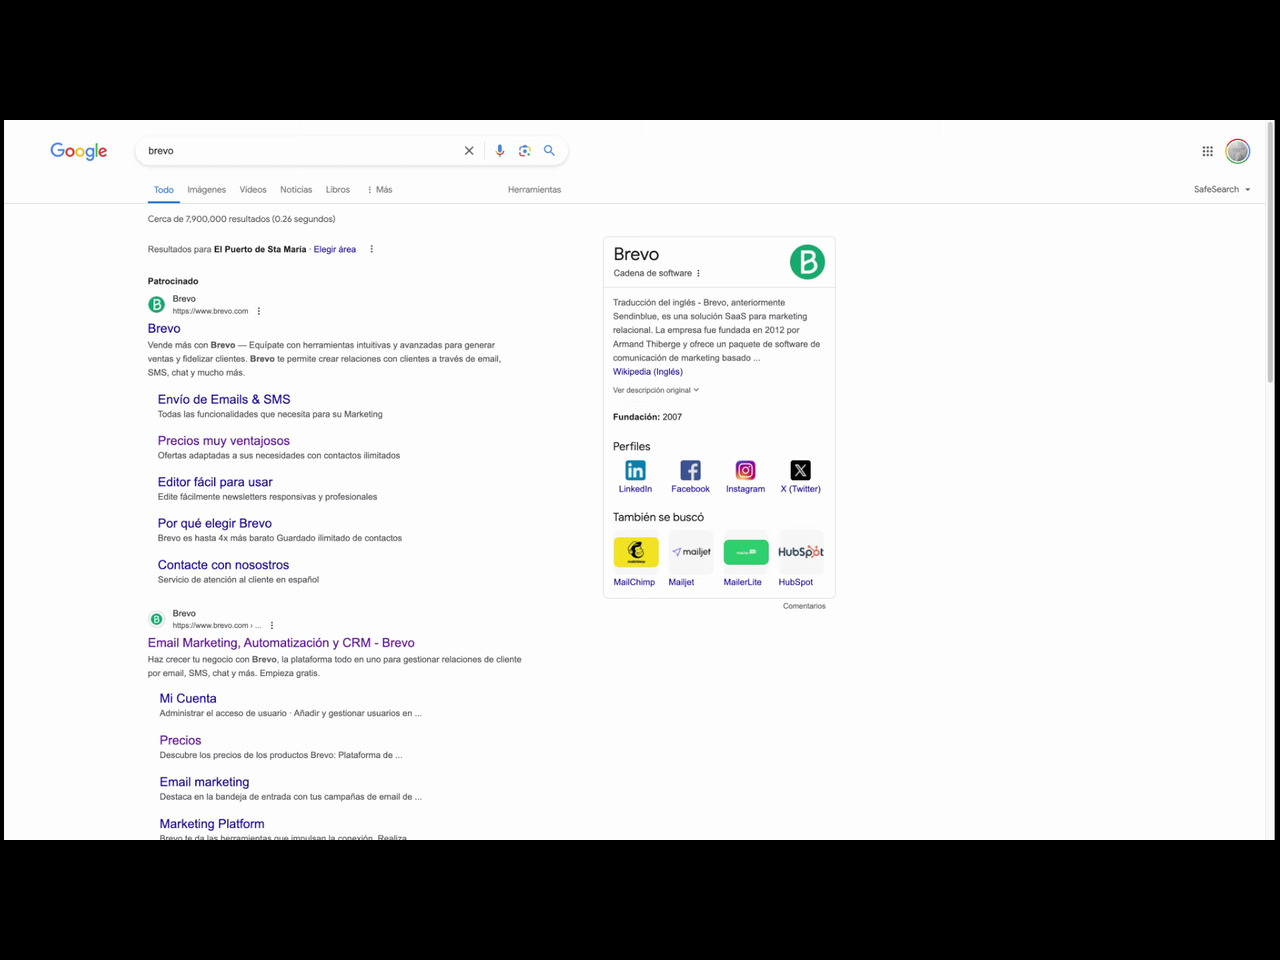Open Herramientas search tools

point(534,189)
